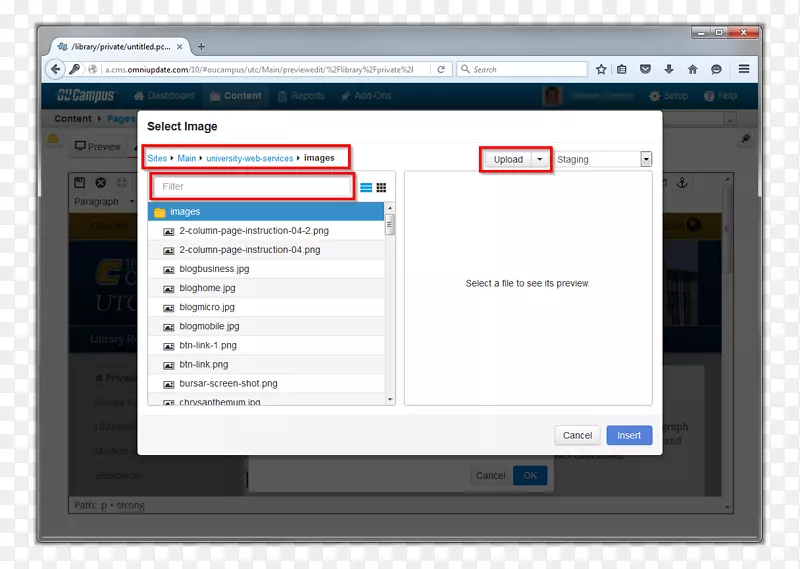The width and height of the screenshot is (800, 569).
Task: Select bloghome.jpg file
Action: 266,288
